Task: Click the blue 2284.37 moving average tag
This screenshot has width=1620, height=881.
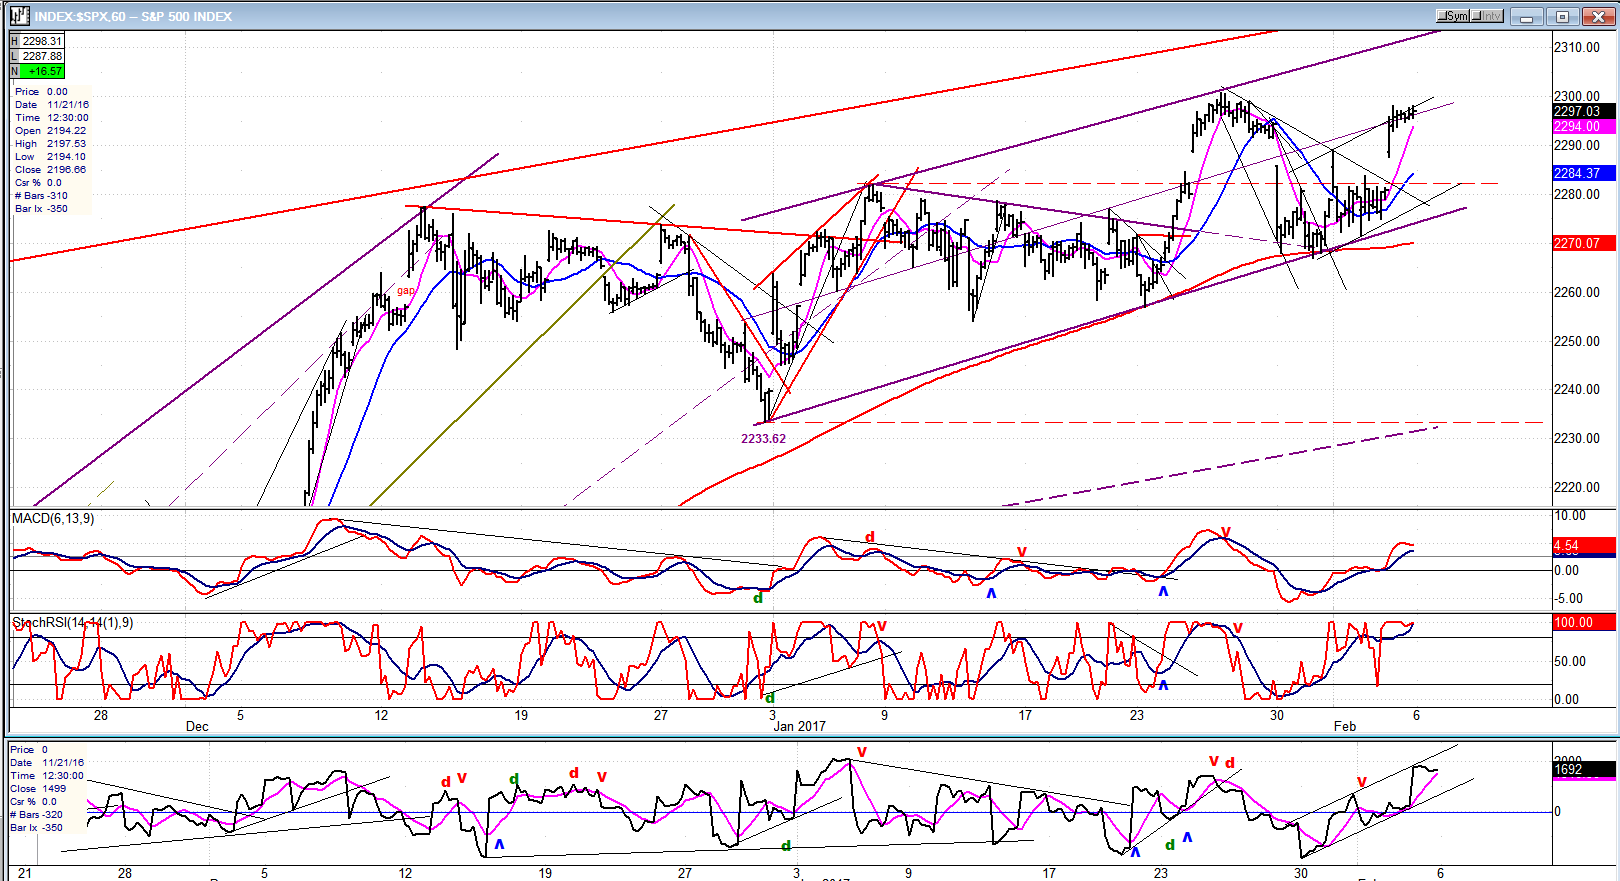Action: click(x=1582, y=173)
